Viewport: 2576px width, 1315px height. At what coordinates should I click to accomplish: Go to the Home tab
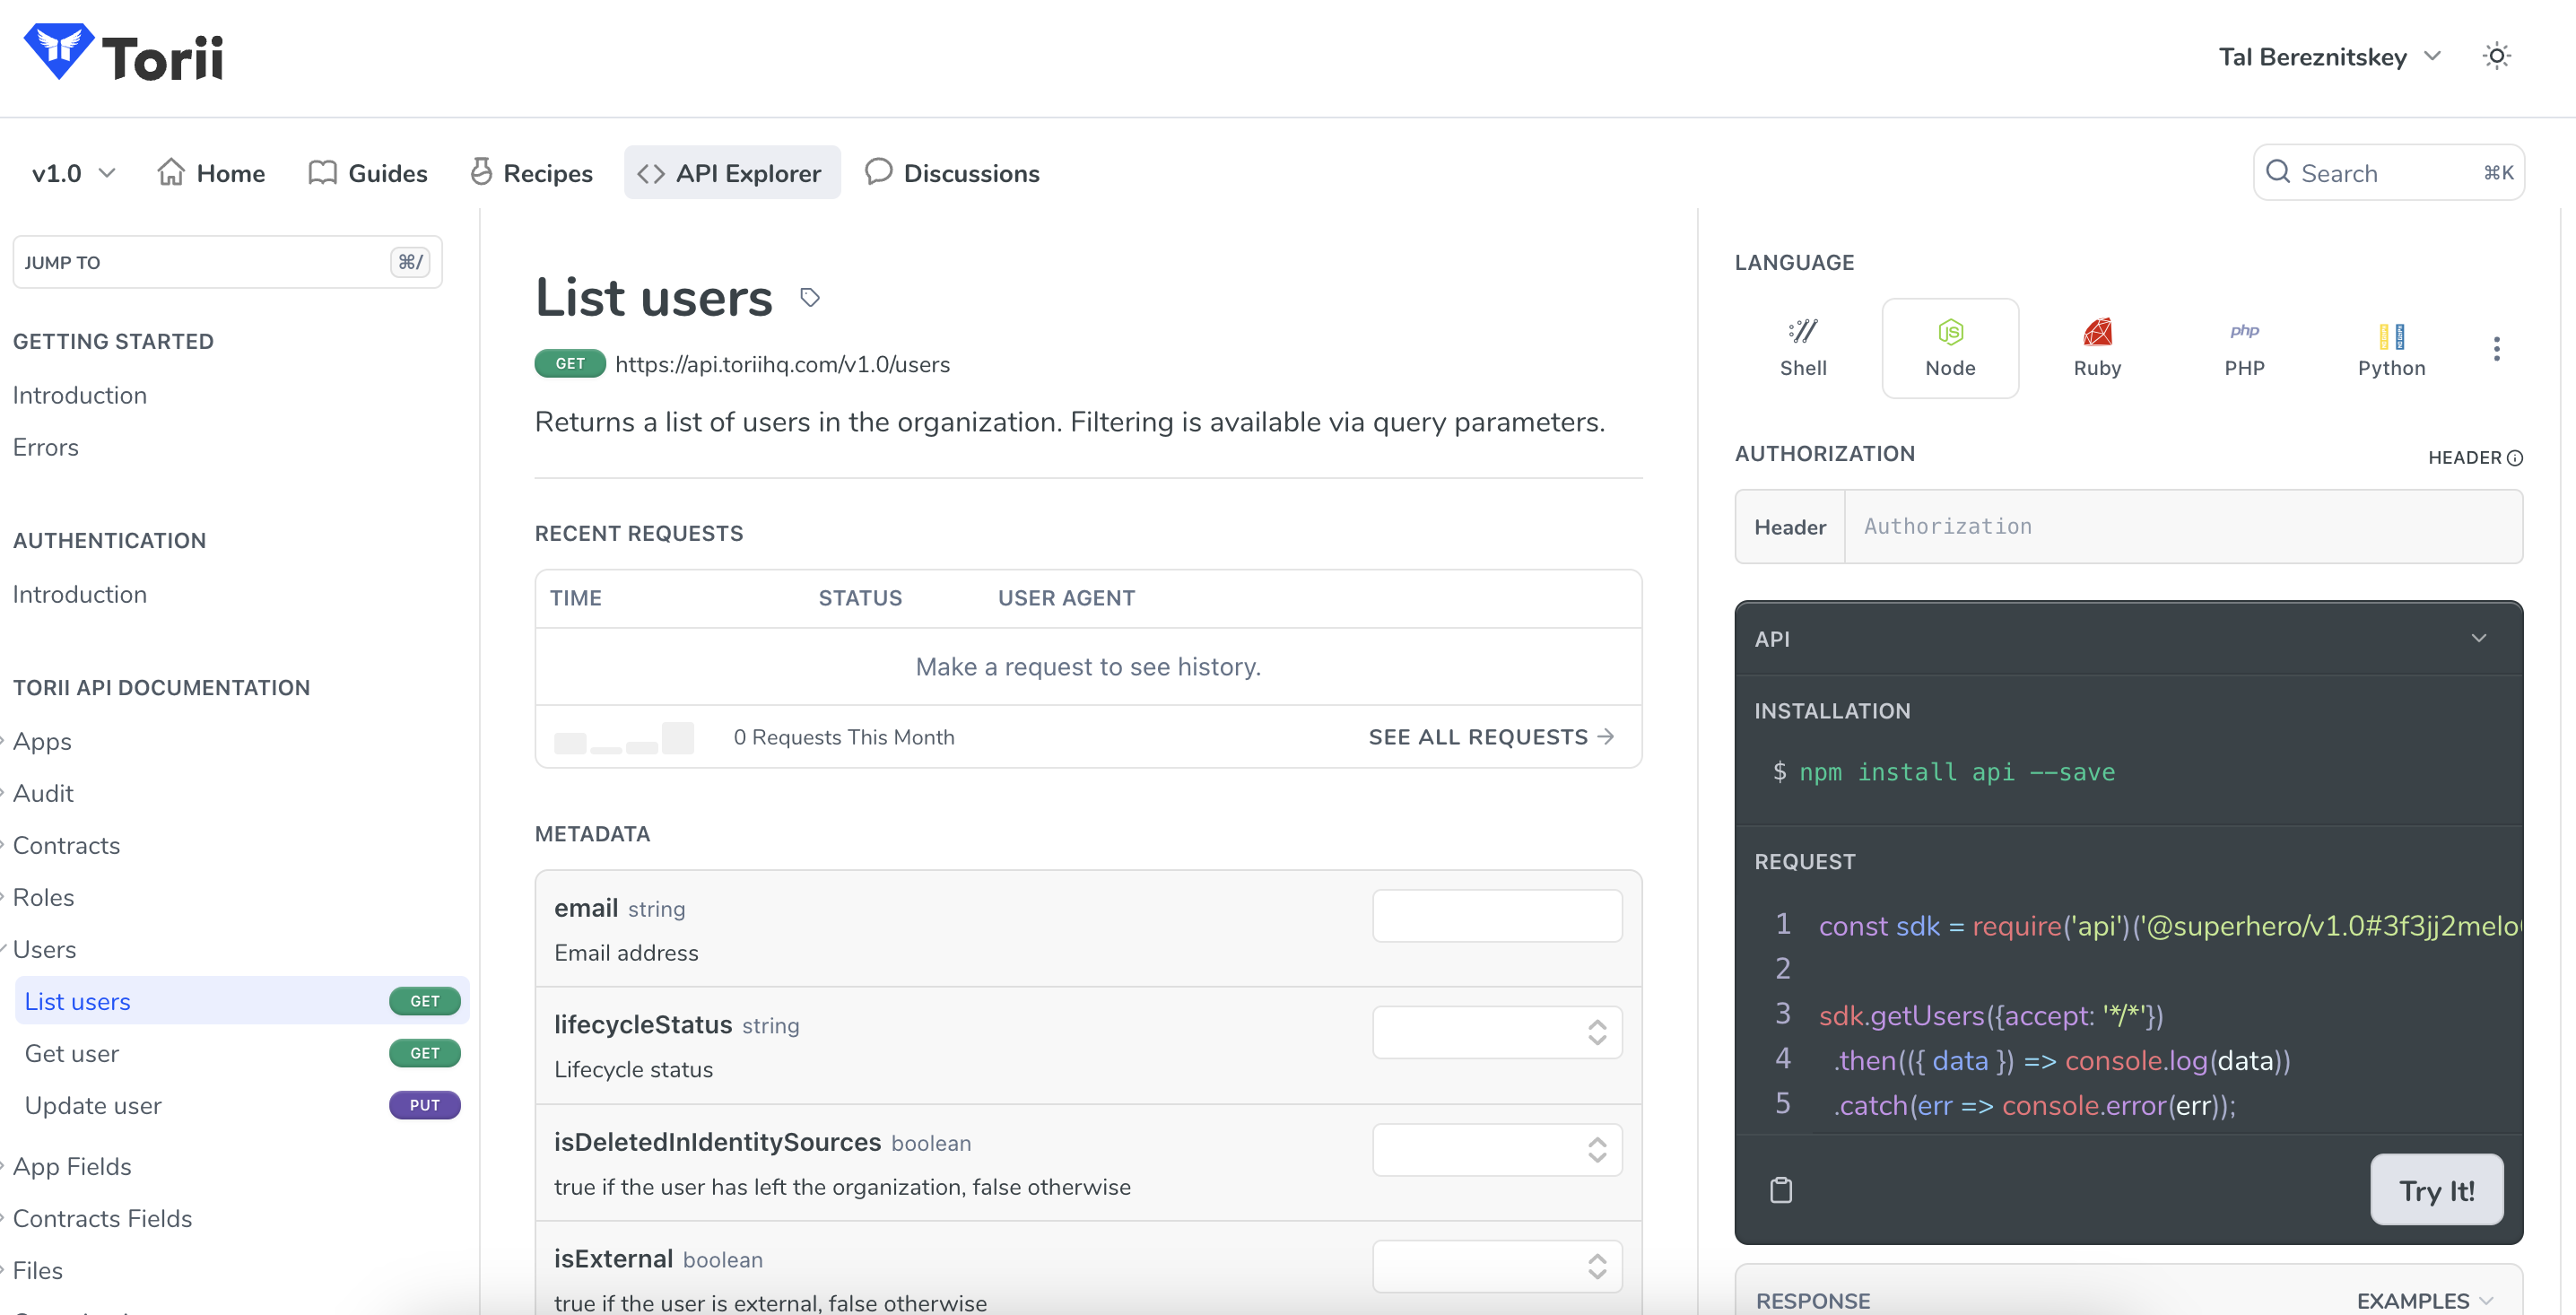coord(211,173)
